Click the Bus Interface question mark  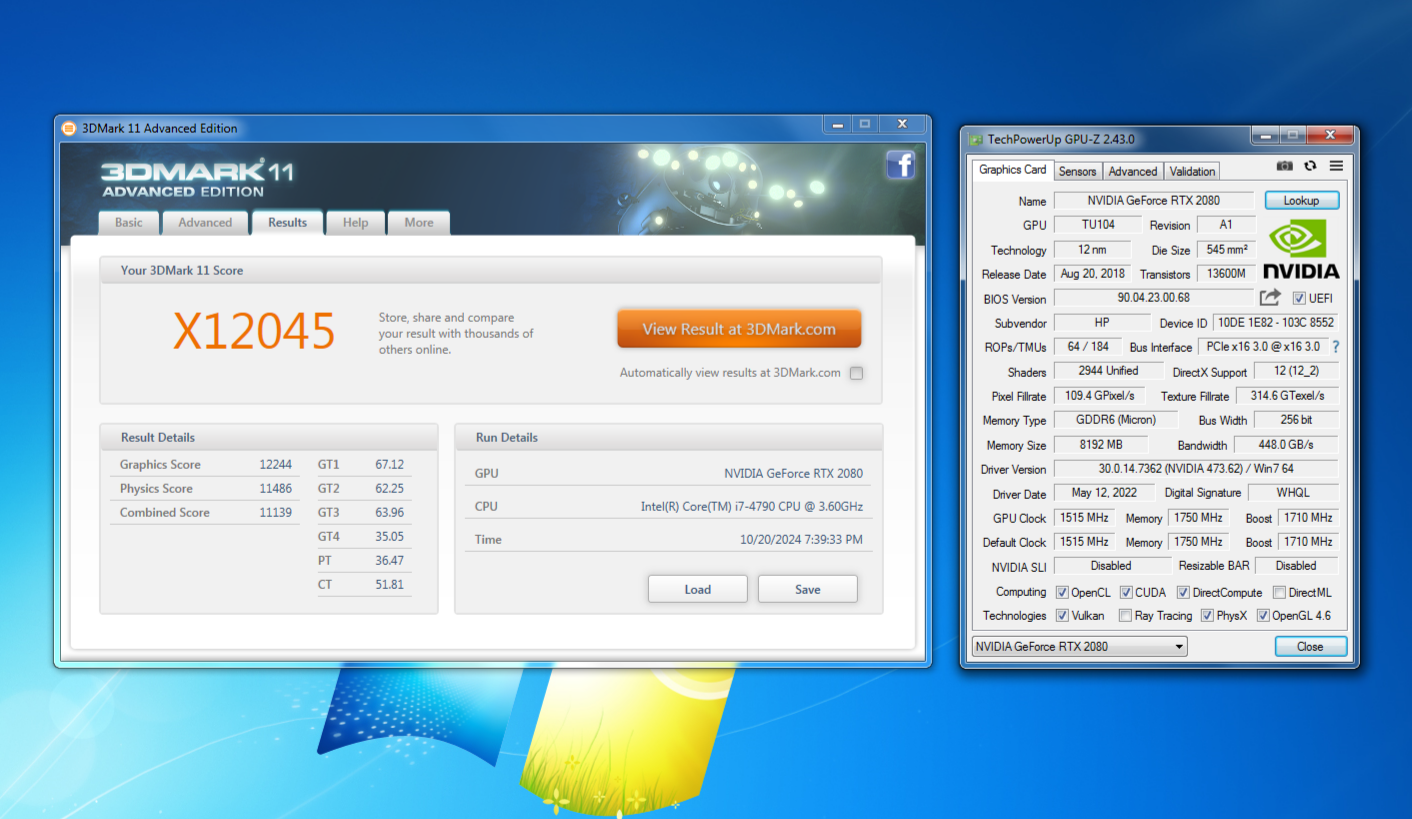tap(1335, 347)
